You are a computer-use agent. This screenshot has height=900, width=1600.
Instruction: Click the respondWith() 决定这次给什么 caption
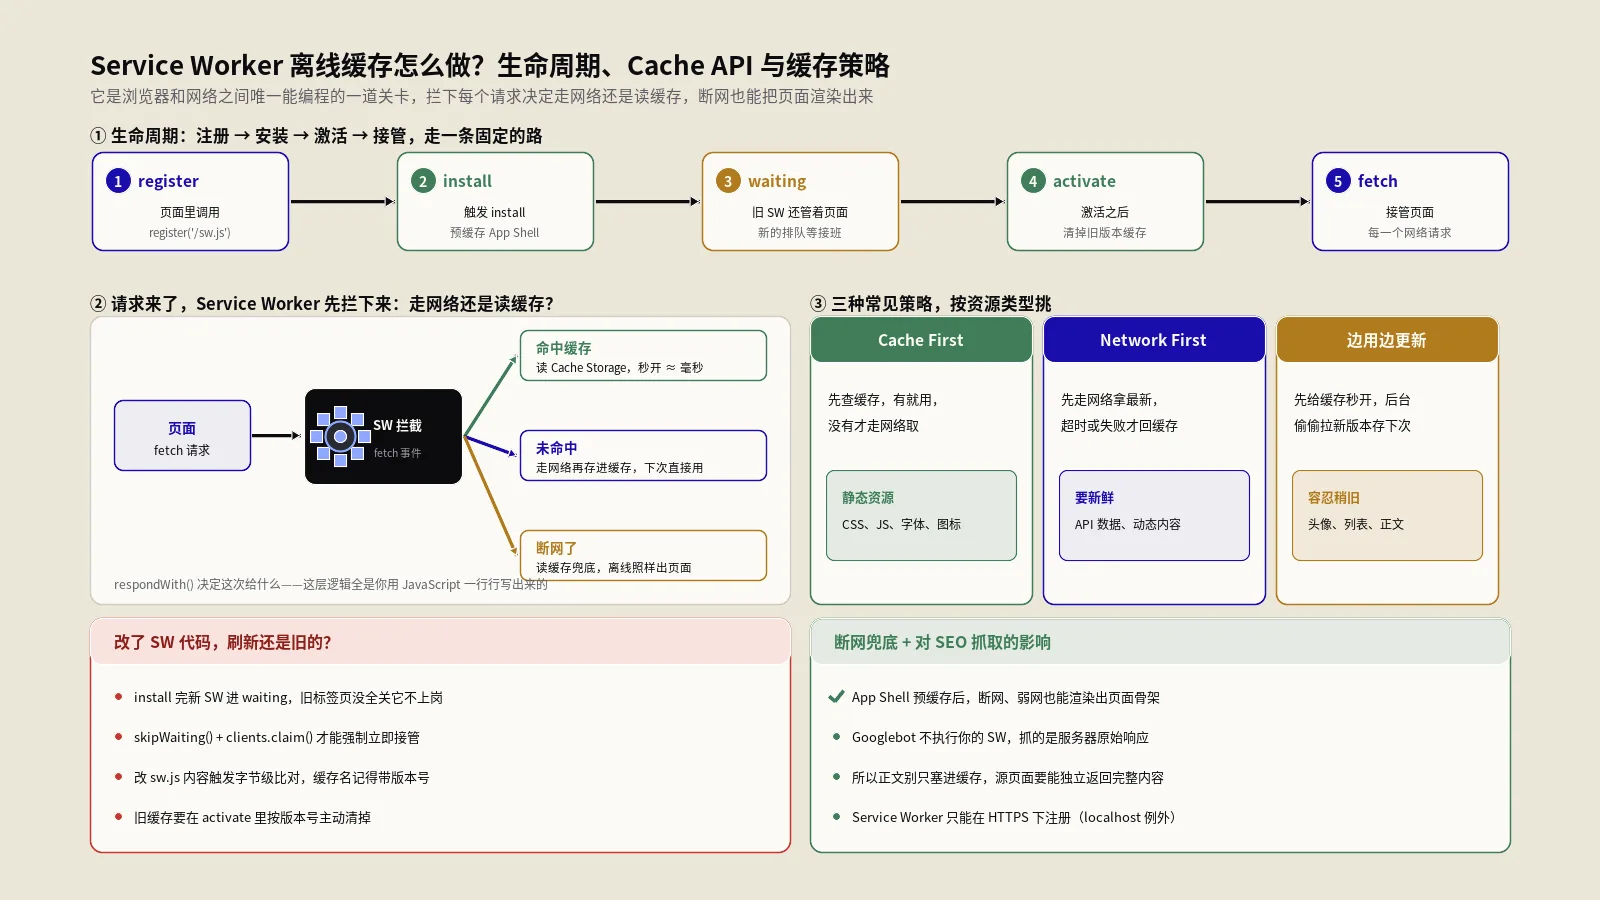[331, 585]
